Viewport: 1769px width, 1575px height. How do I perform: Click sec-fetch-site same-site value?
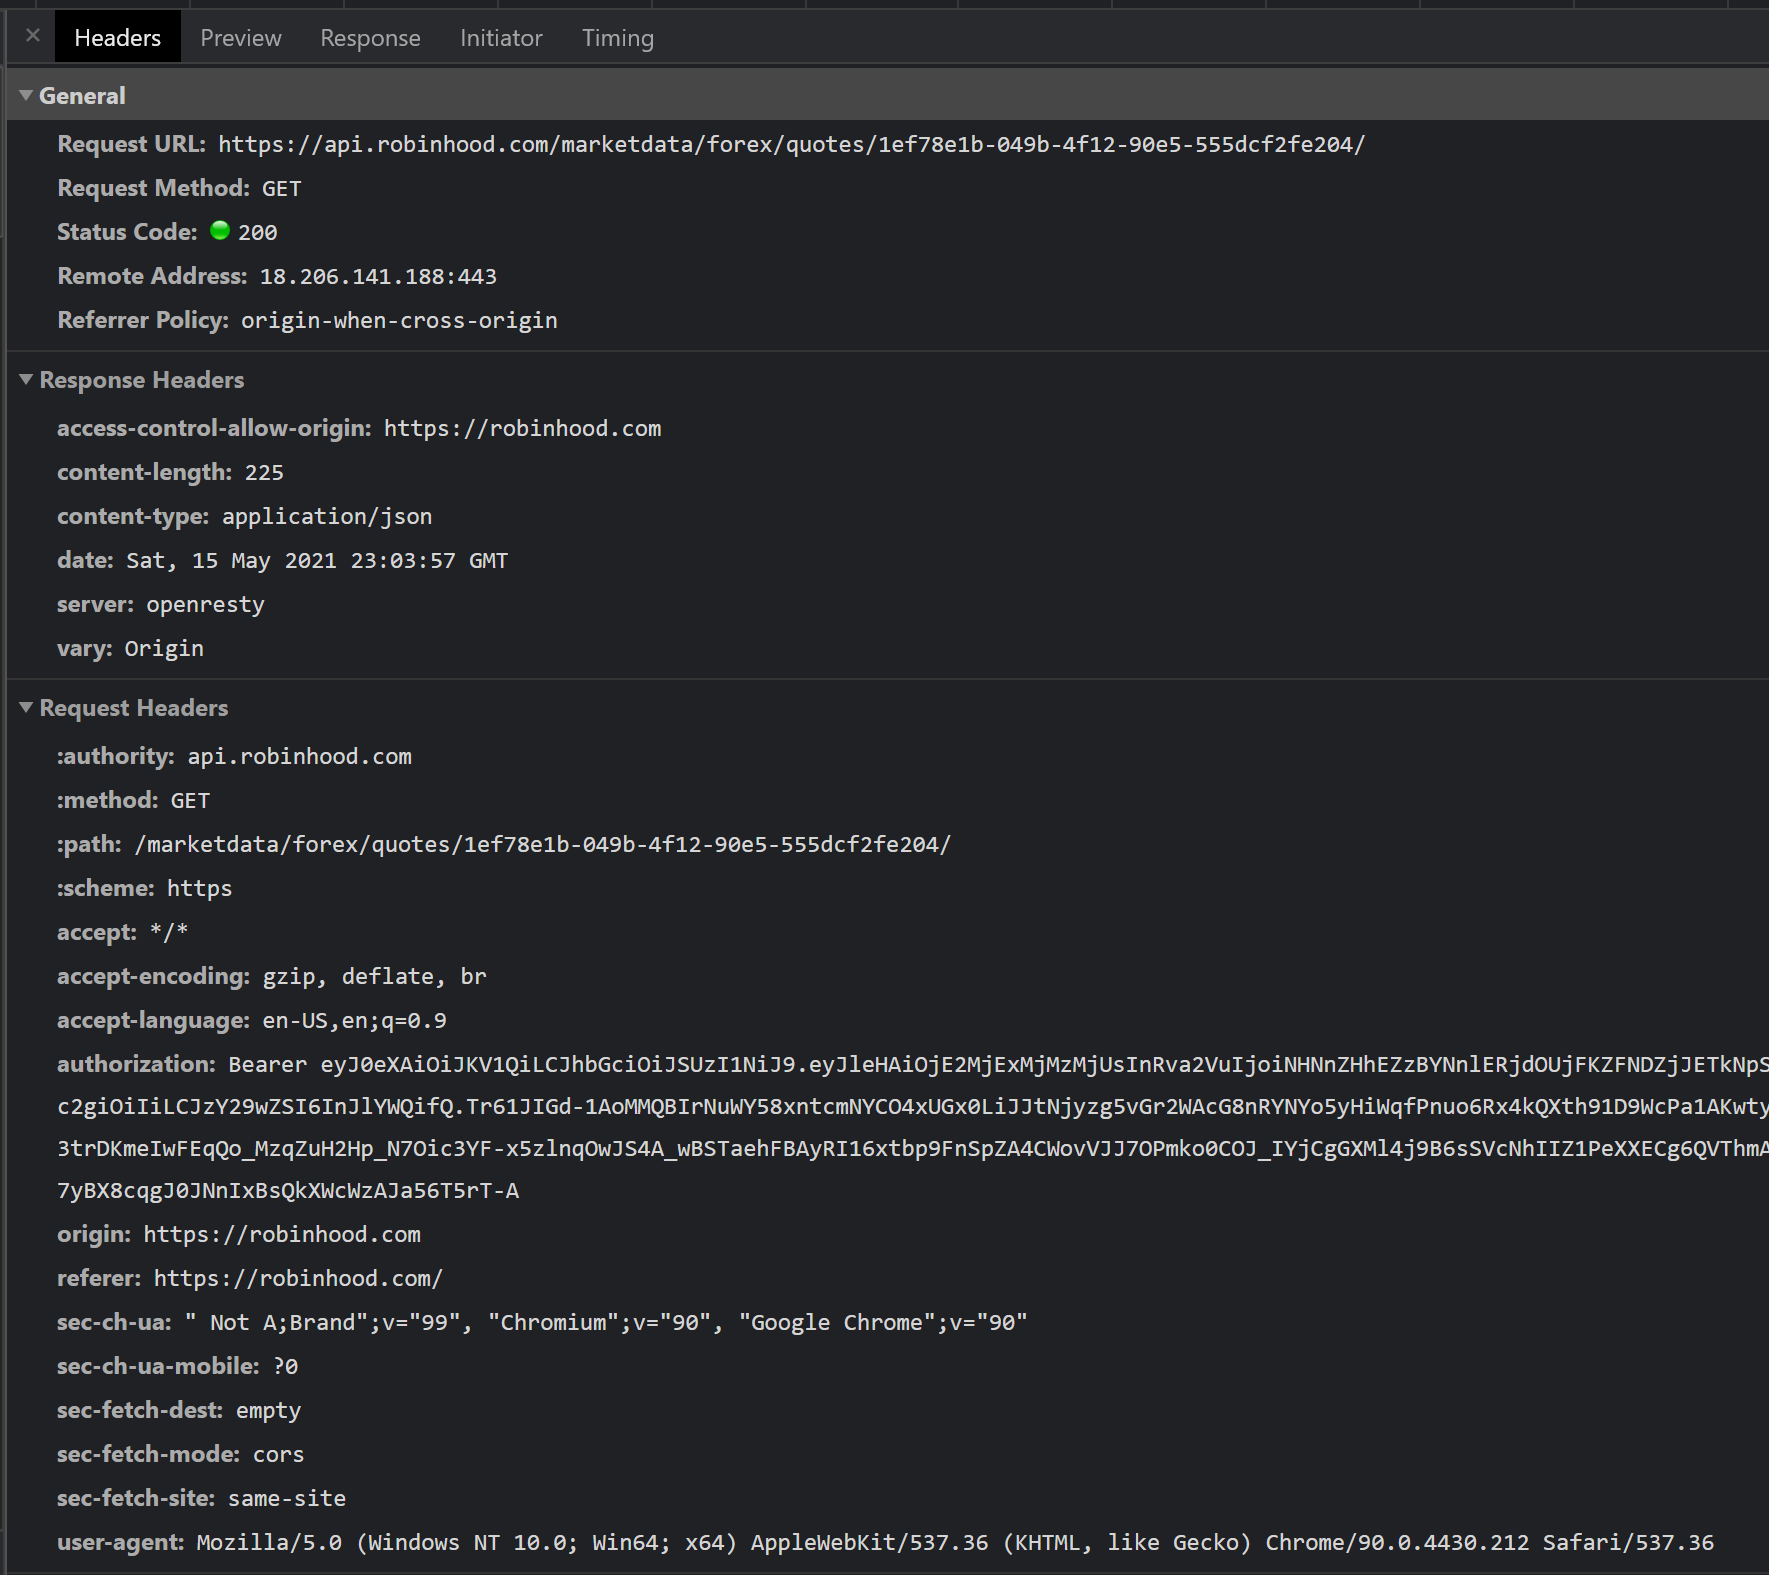[287, 1498]
